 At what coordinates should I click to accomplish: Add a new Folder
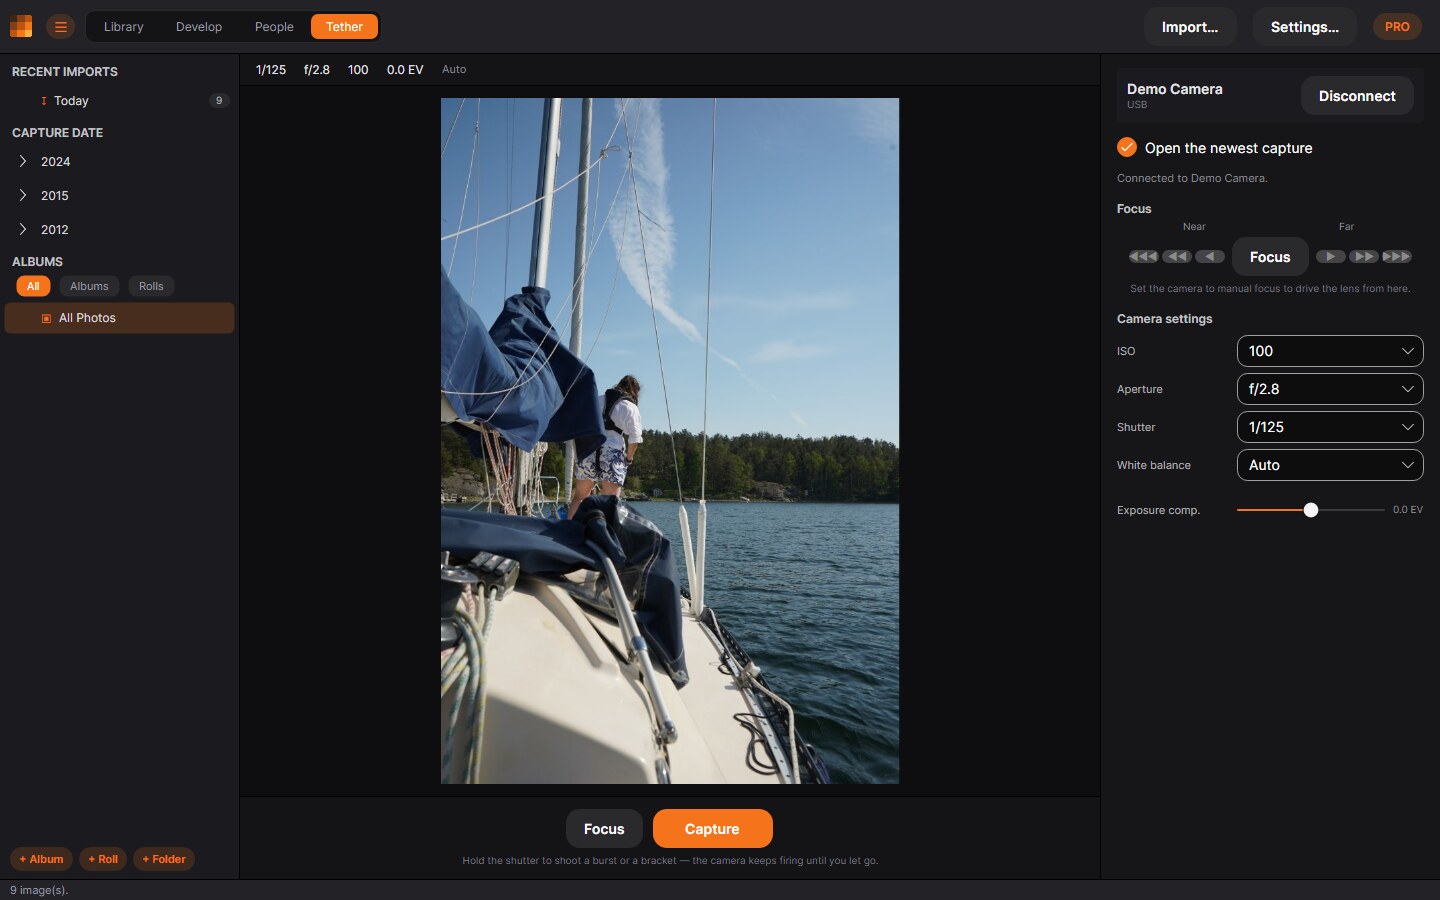pos(164,859)
